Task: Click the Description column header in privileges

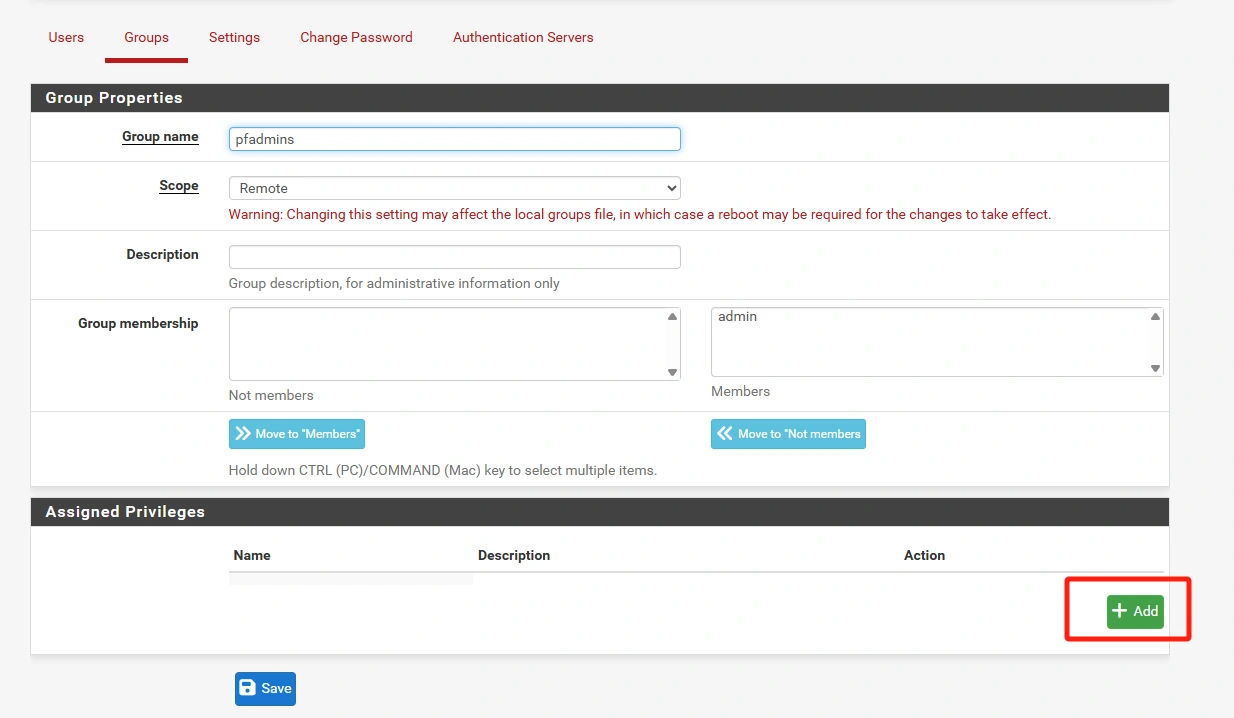Action: coord(514,555)
